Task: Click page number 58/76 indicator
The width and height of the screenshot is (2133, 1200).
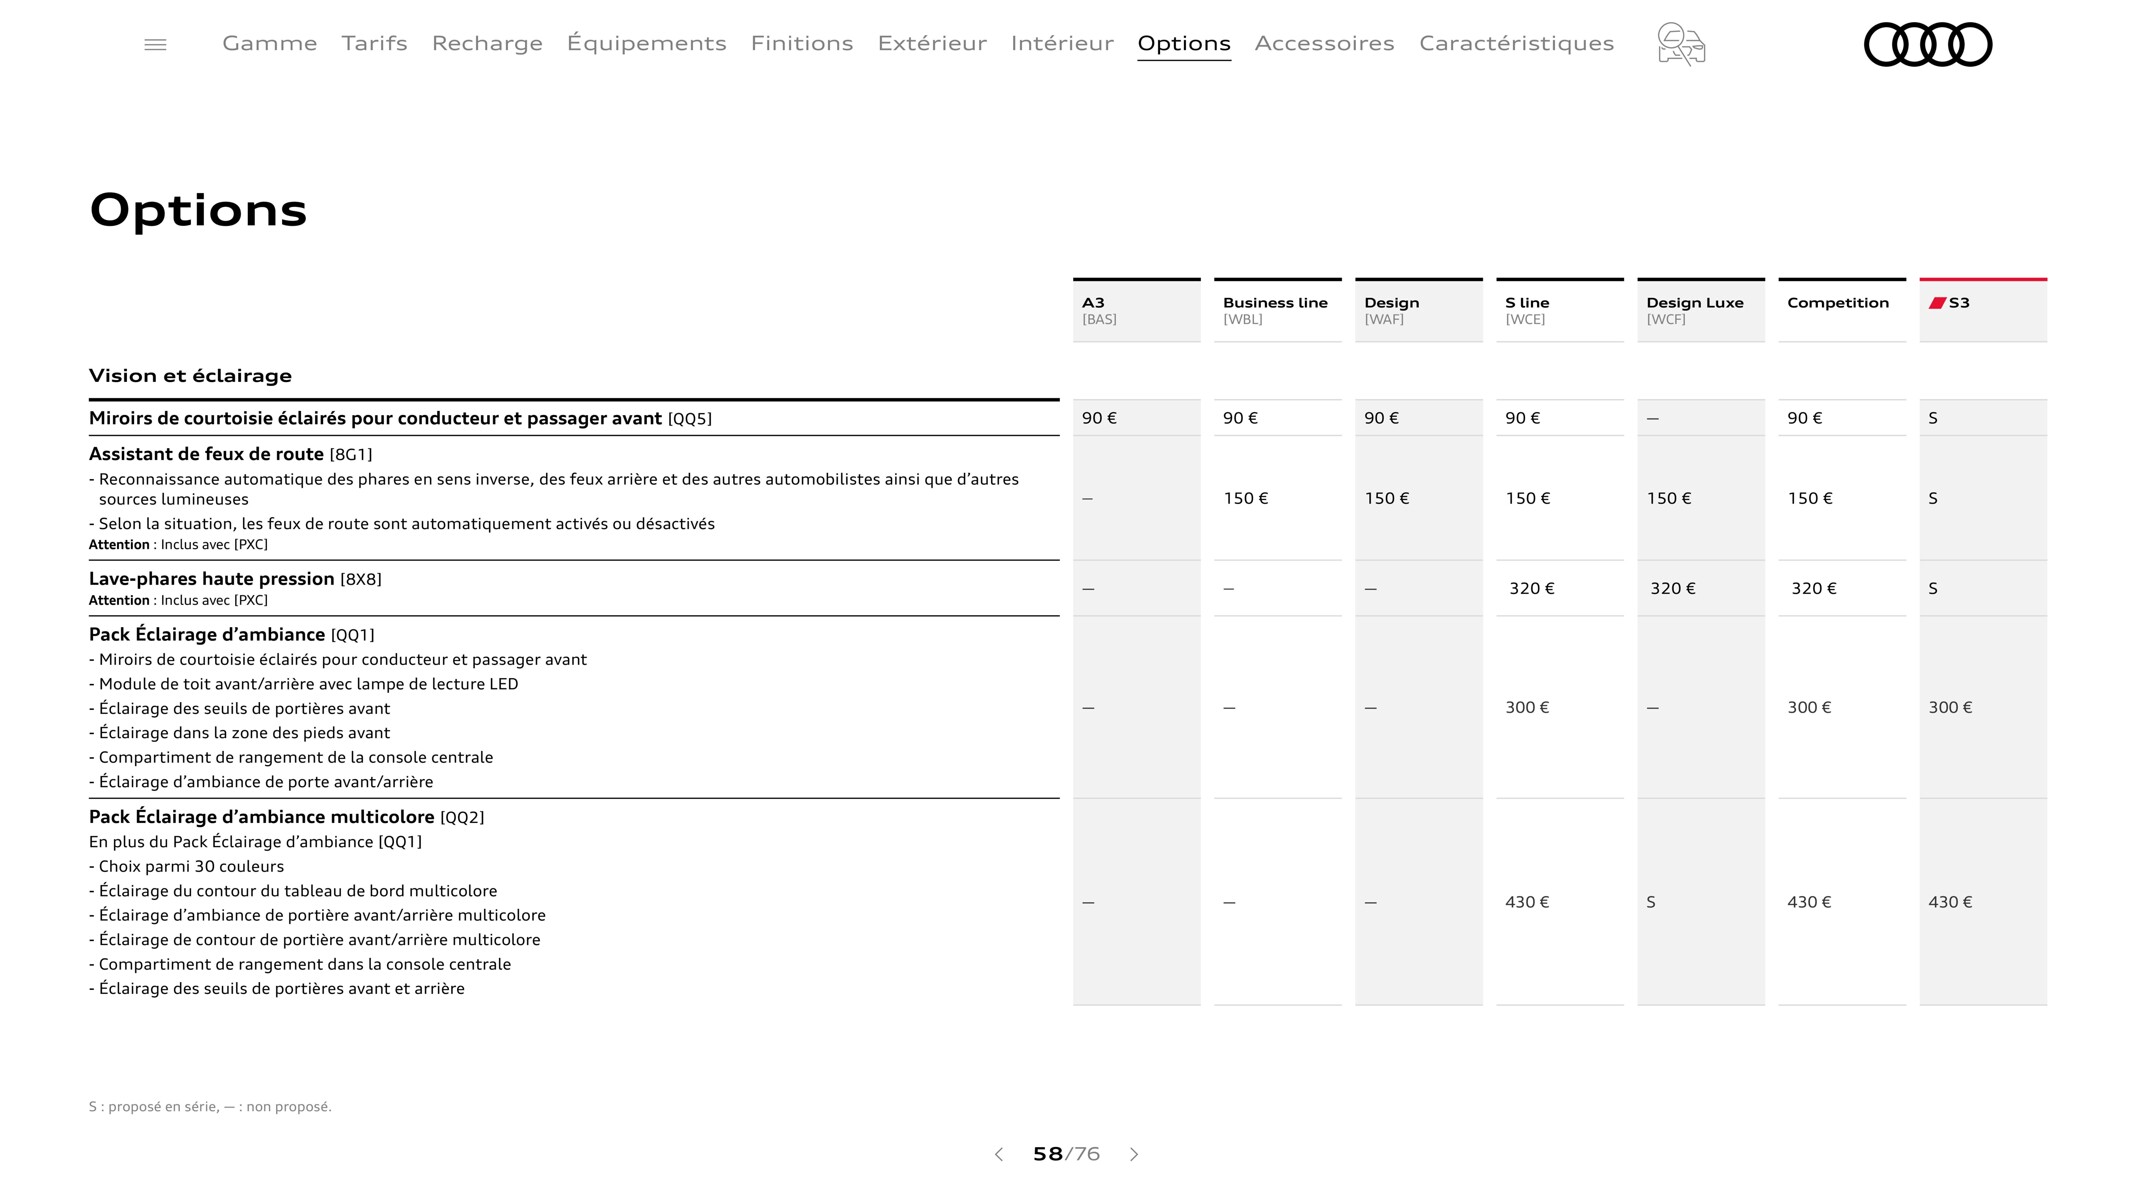Action: [x=1066, y=1154]
